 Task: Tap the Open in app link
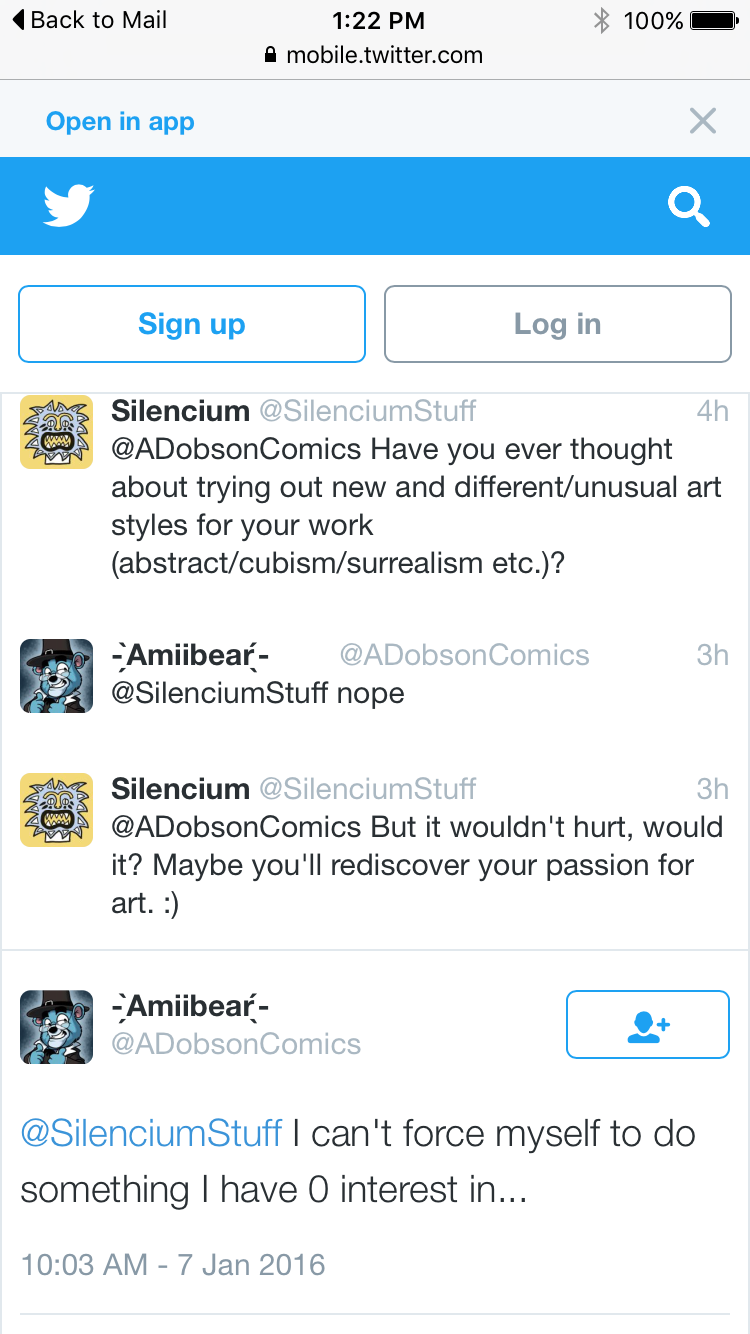pyautogui.click(x=120, y=122)
